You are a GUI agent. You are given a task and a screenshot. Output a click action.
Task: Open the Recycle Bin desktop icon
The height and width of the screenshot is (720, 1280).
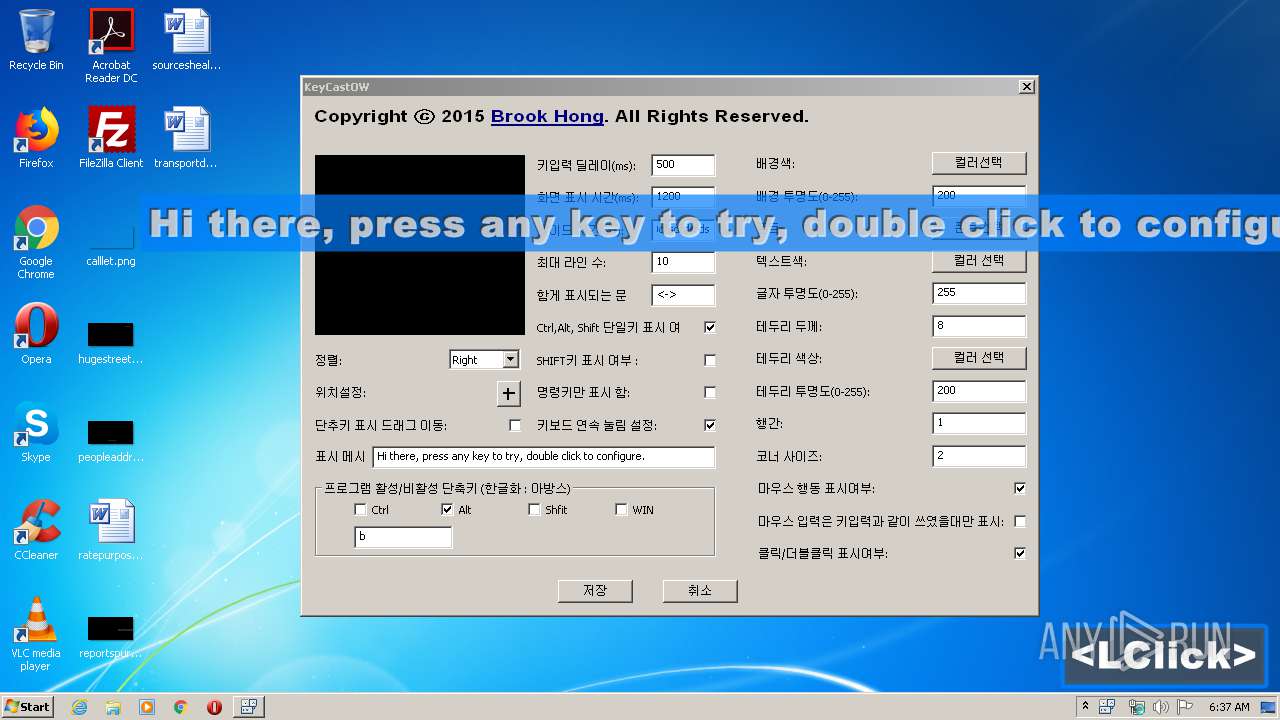[x=36, y=40]
